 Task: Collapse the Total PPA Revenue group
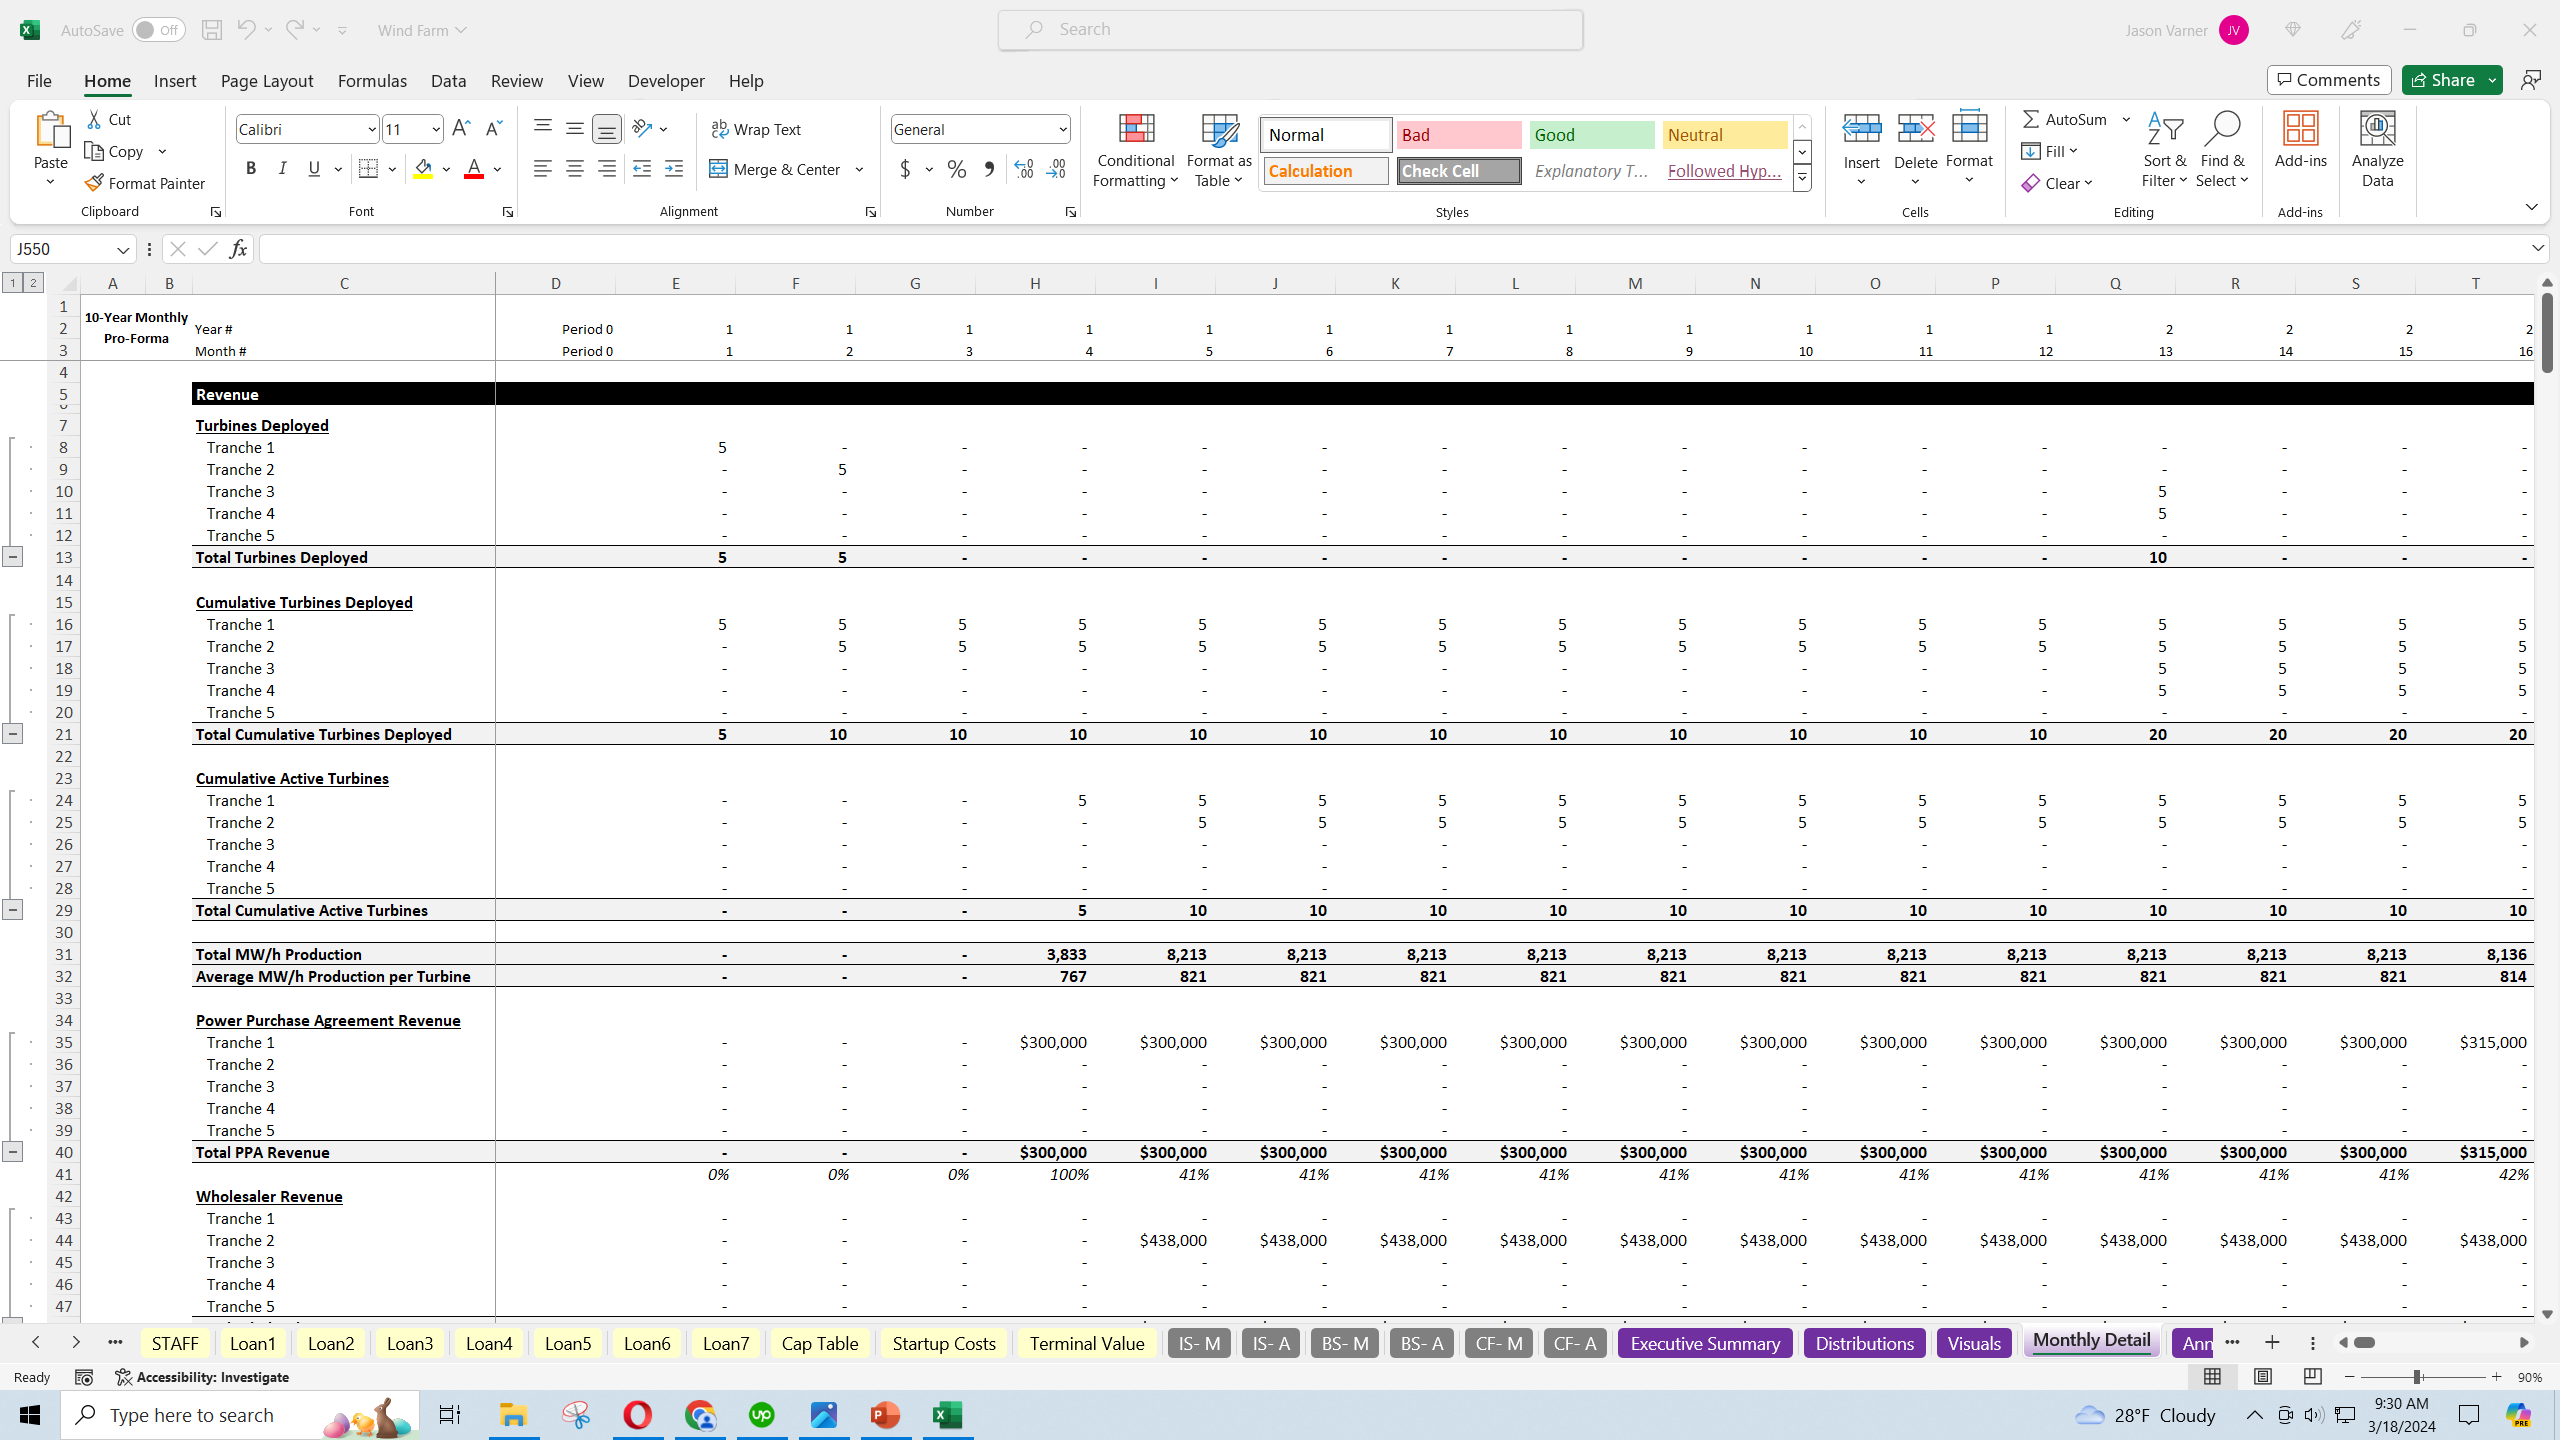[12, 1152]
